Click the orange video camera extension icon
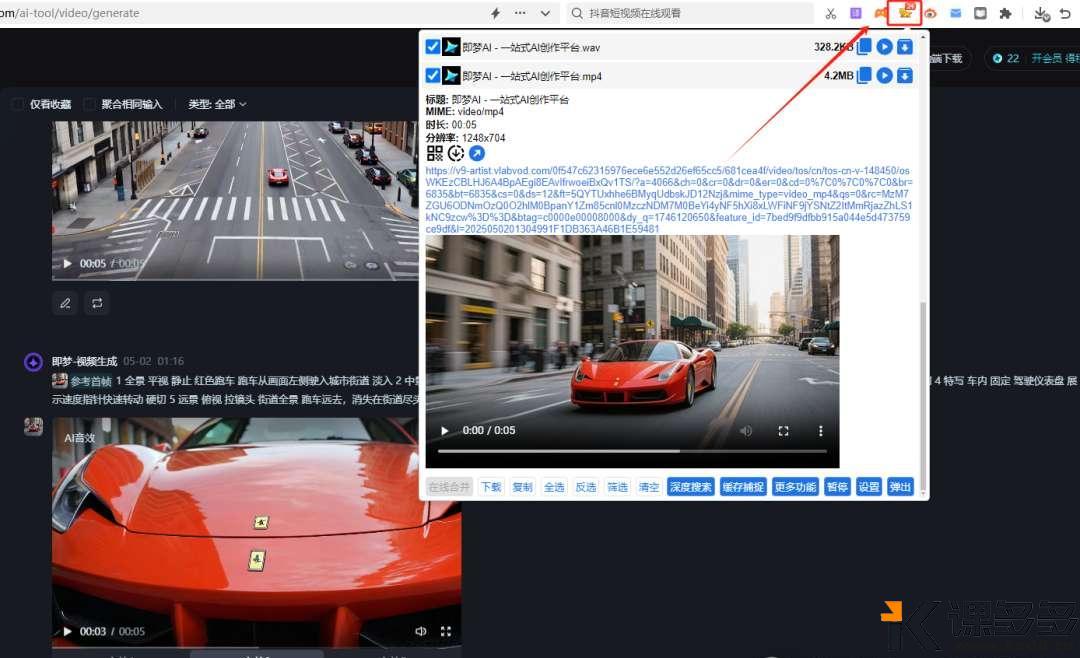Viewport: 1080px width, 658px height. (880, 13)
